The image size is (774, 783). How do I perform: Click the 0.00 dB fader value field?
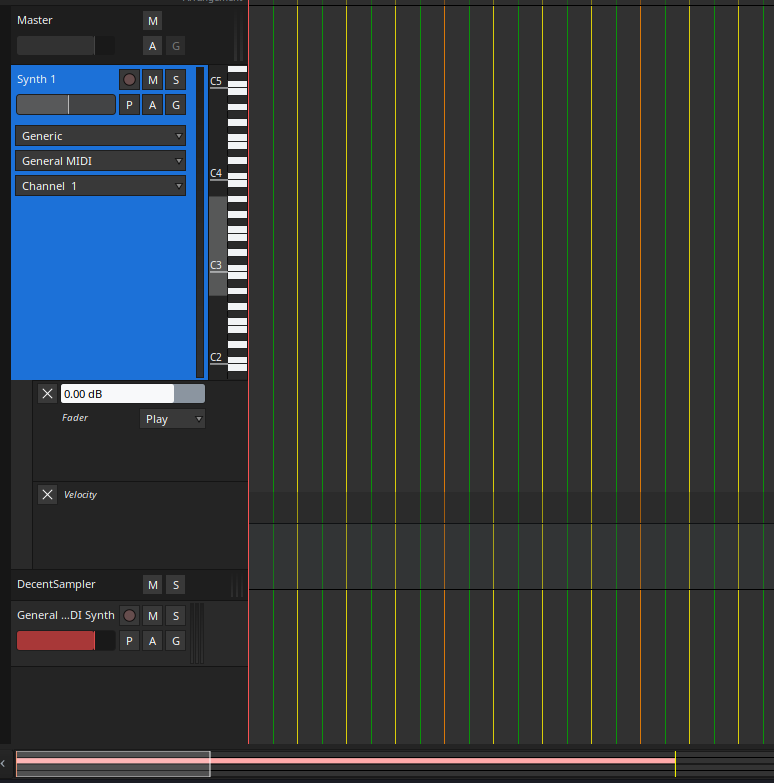116,394
